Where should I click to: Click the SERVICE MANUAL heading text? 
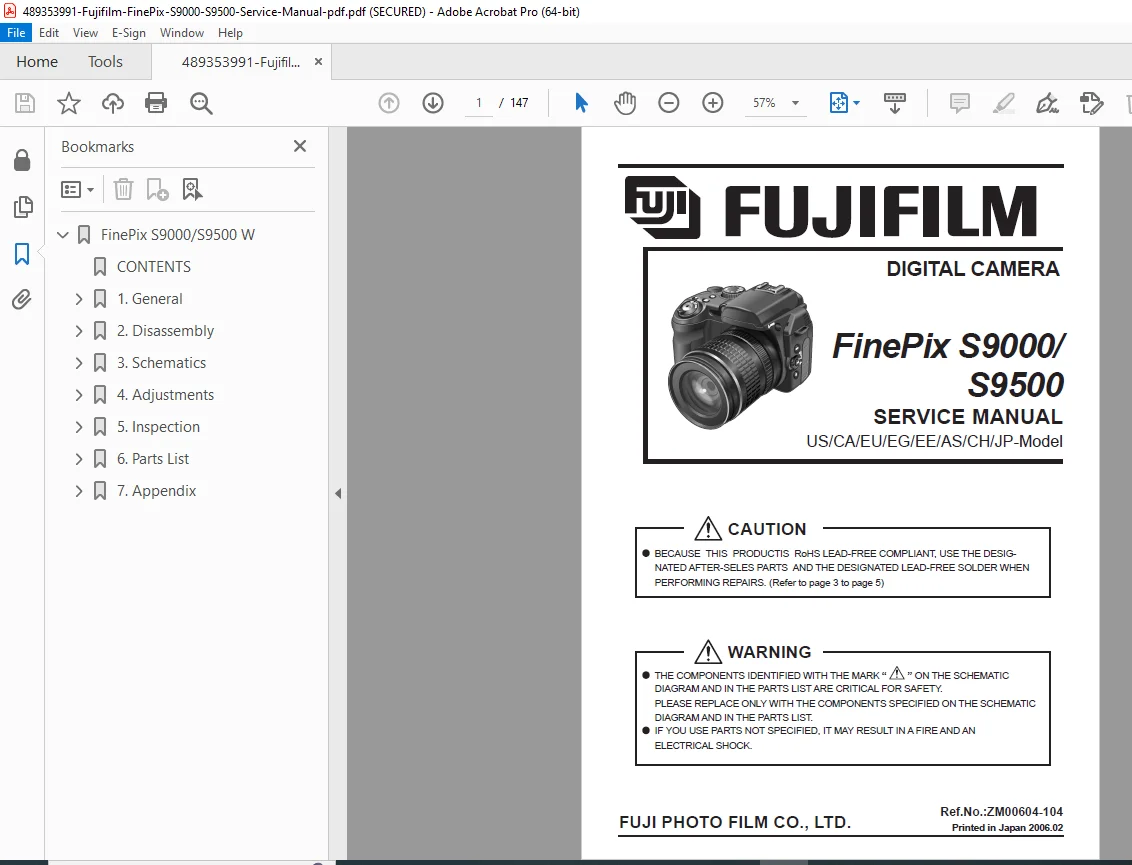pos(967,417)
